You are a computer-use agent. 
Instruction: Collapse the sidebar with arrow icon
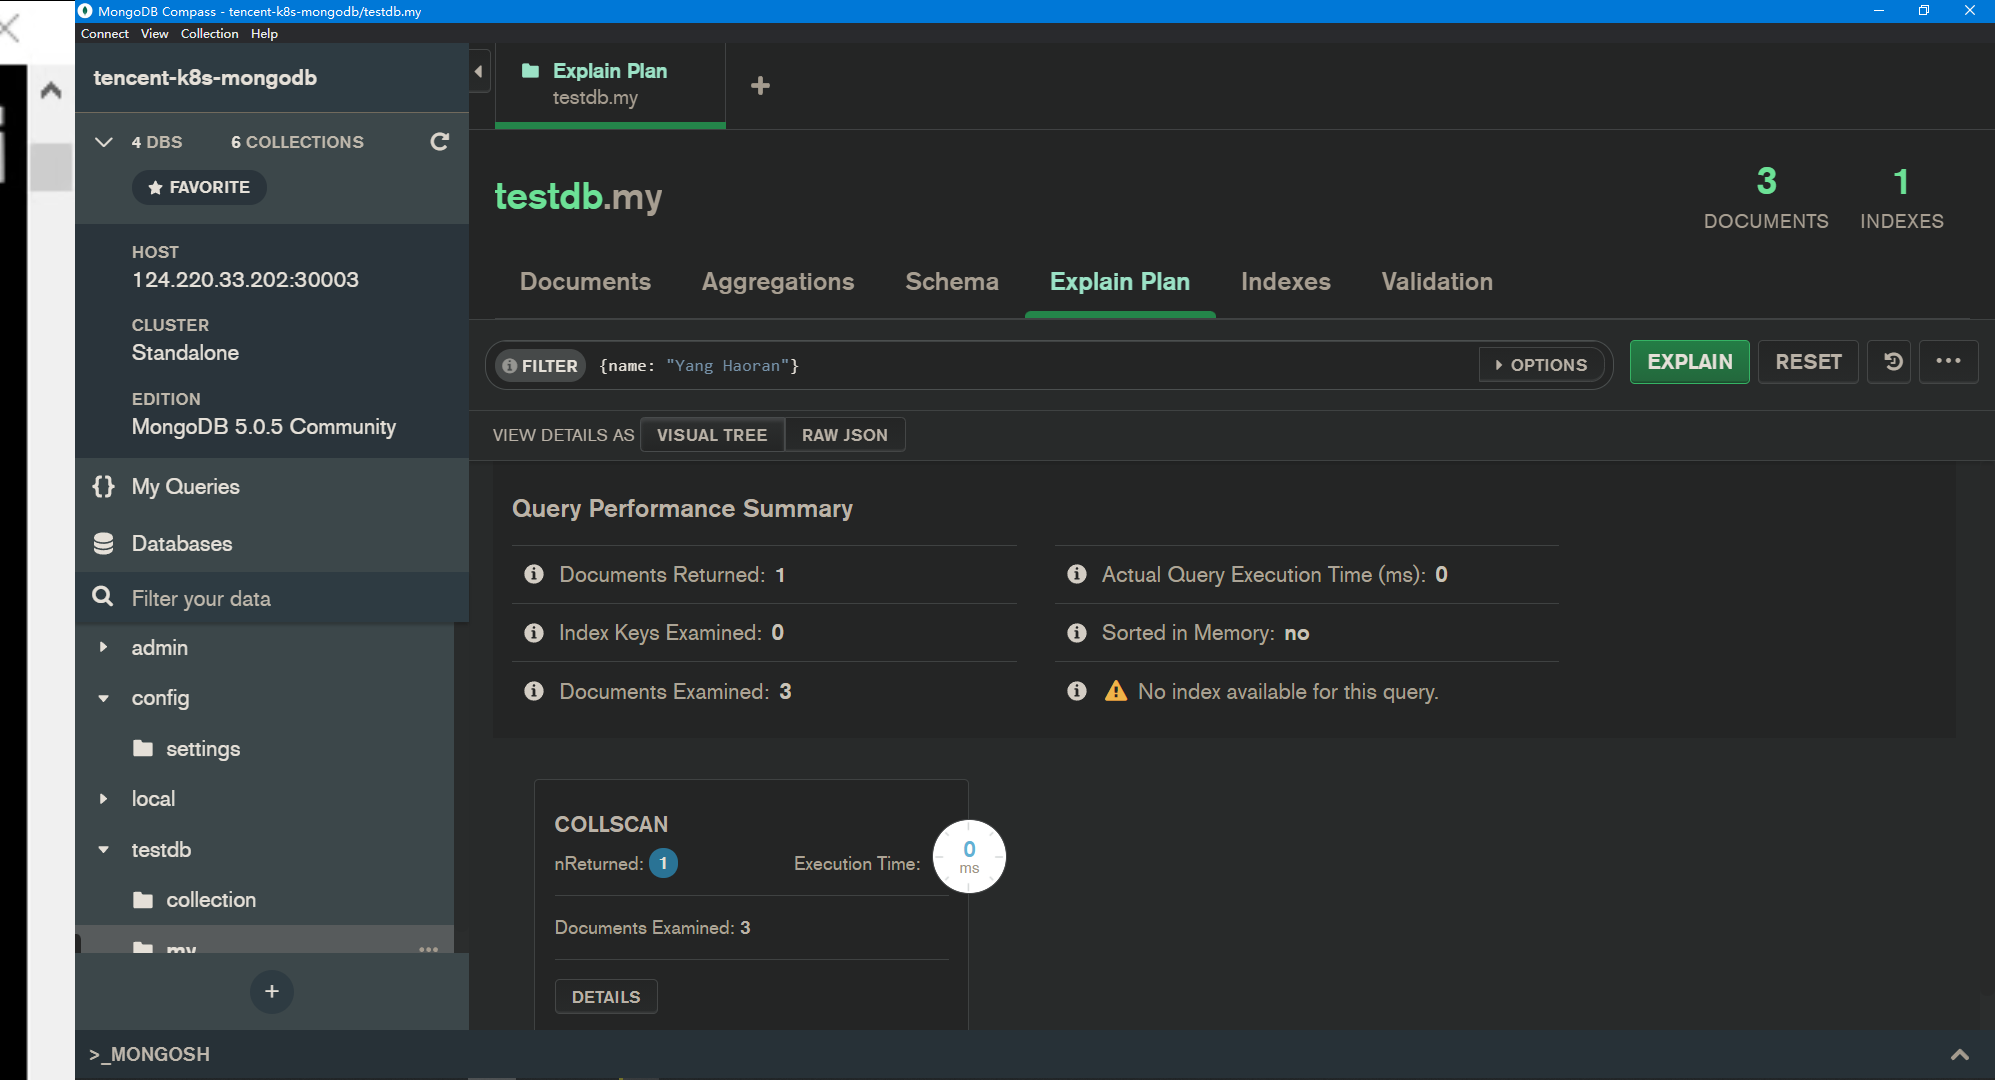479,72
